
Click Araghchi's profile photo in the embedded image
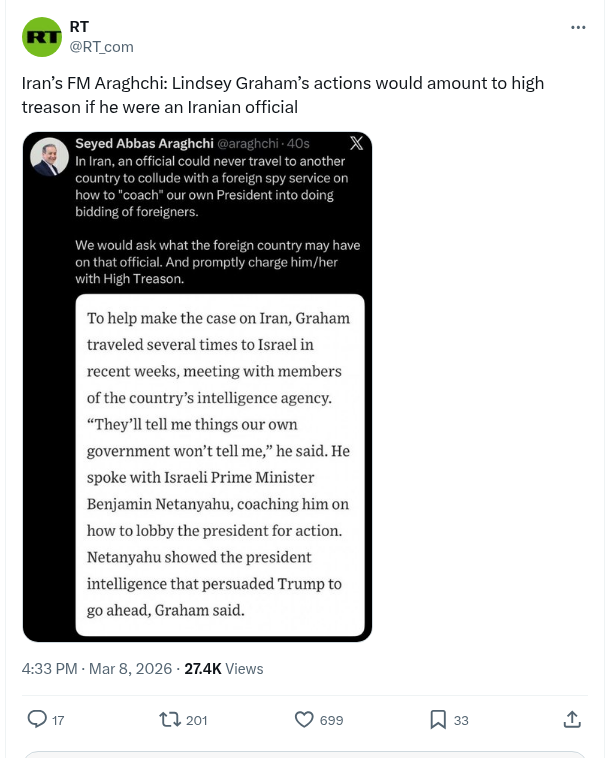pos(50,157)
